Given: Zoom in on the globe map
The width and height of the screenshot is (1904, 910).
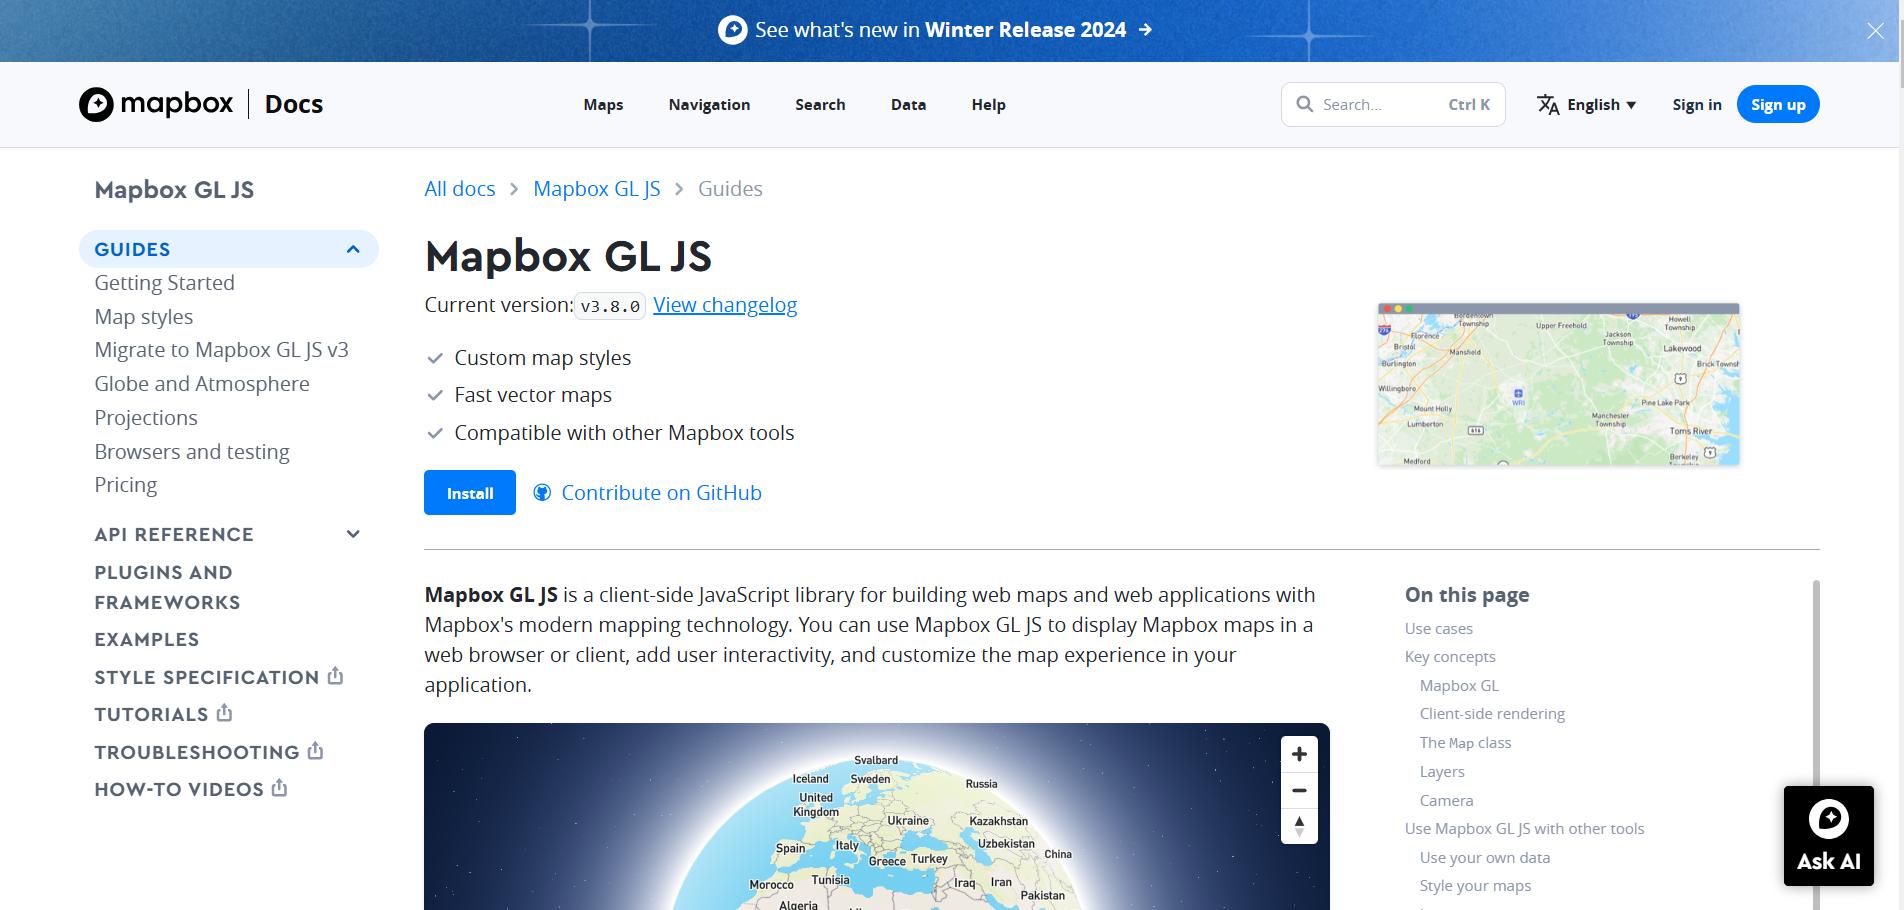Looking at the screenshot, I should click(x=1299, y=754).
